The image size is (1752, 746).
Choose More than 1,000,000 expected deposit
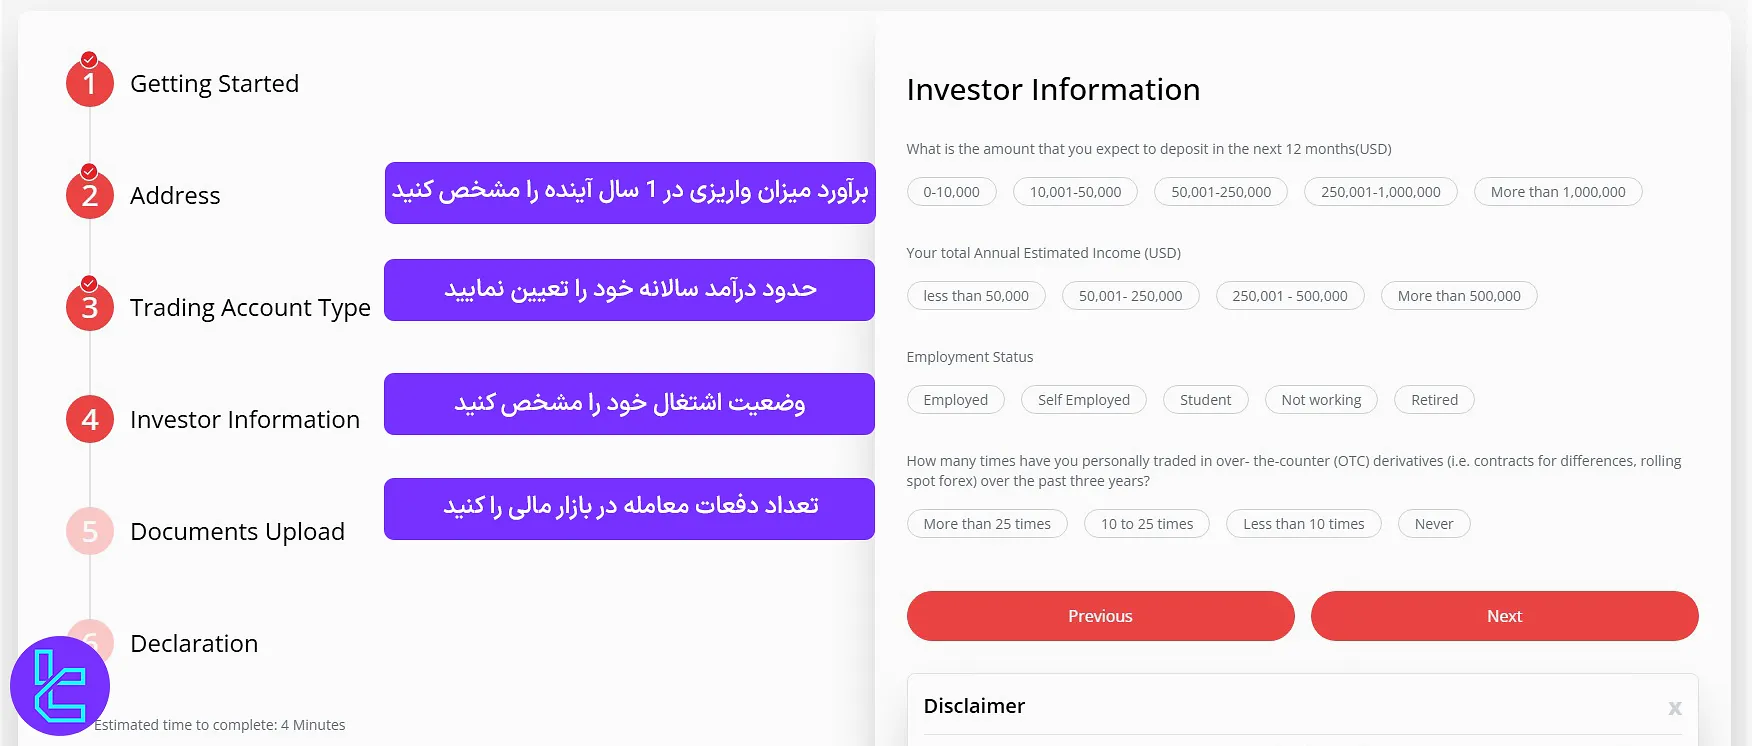(x=1557, y=191)
